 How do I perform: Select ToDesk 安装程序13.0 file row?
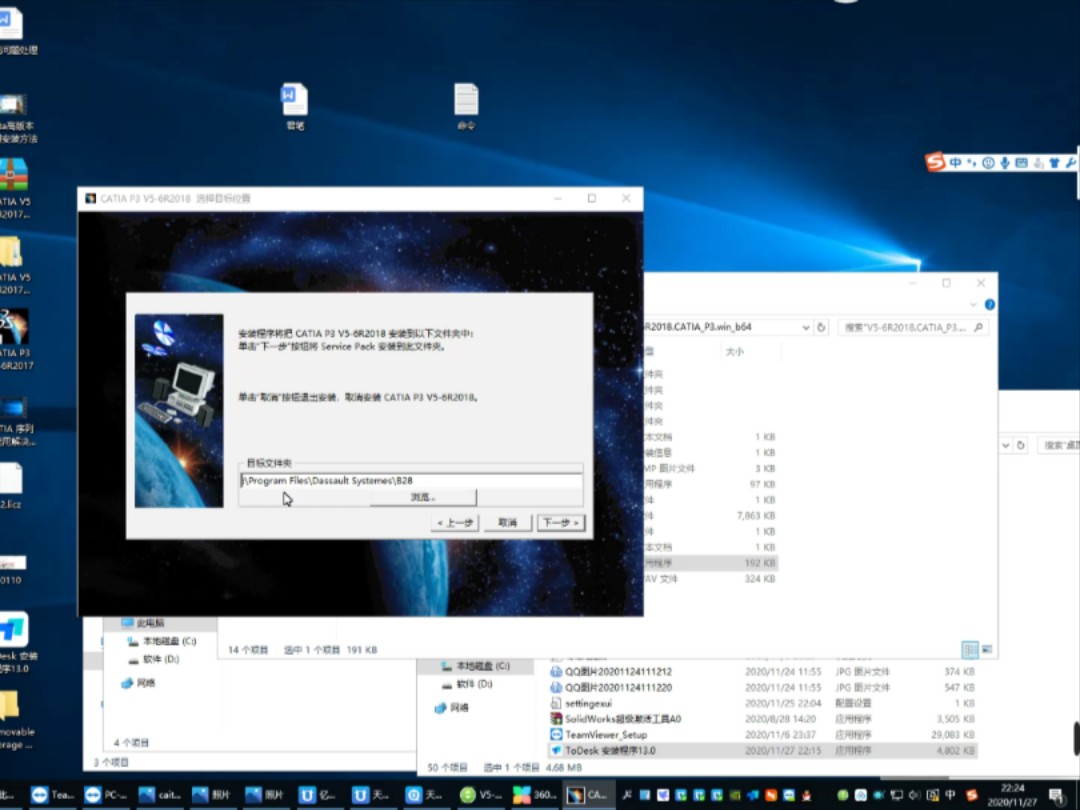point(762,751)
